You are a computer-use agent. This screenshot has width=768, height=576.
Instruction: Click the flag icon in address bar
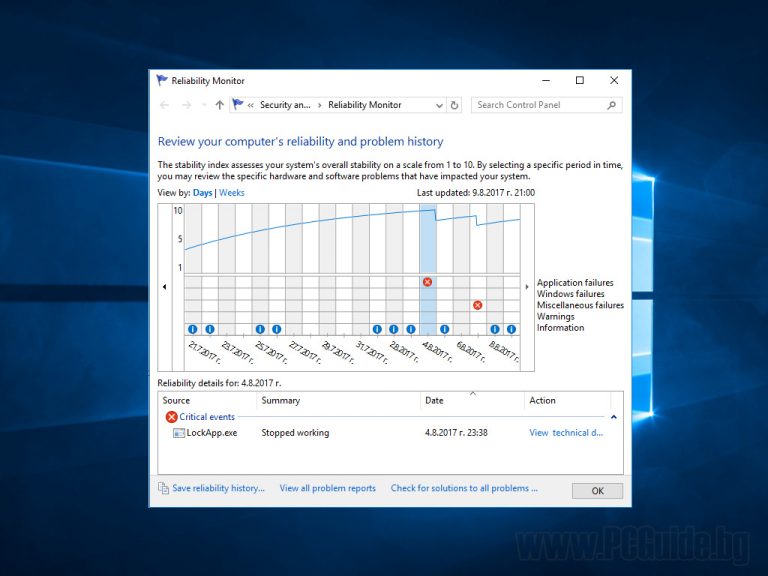[238, 104]
